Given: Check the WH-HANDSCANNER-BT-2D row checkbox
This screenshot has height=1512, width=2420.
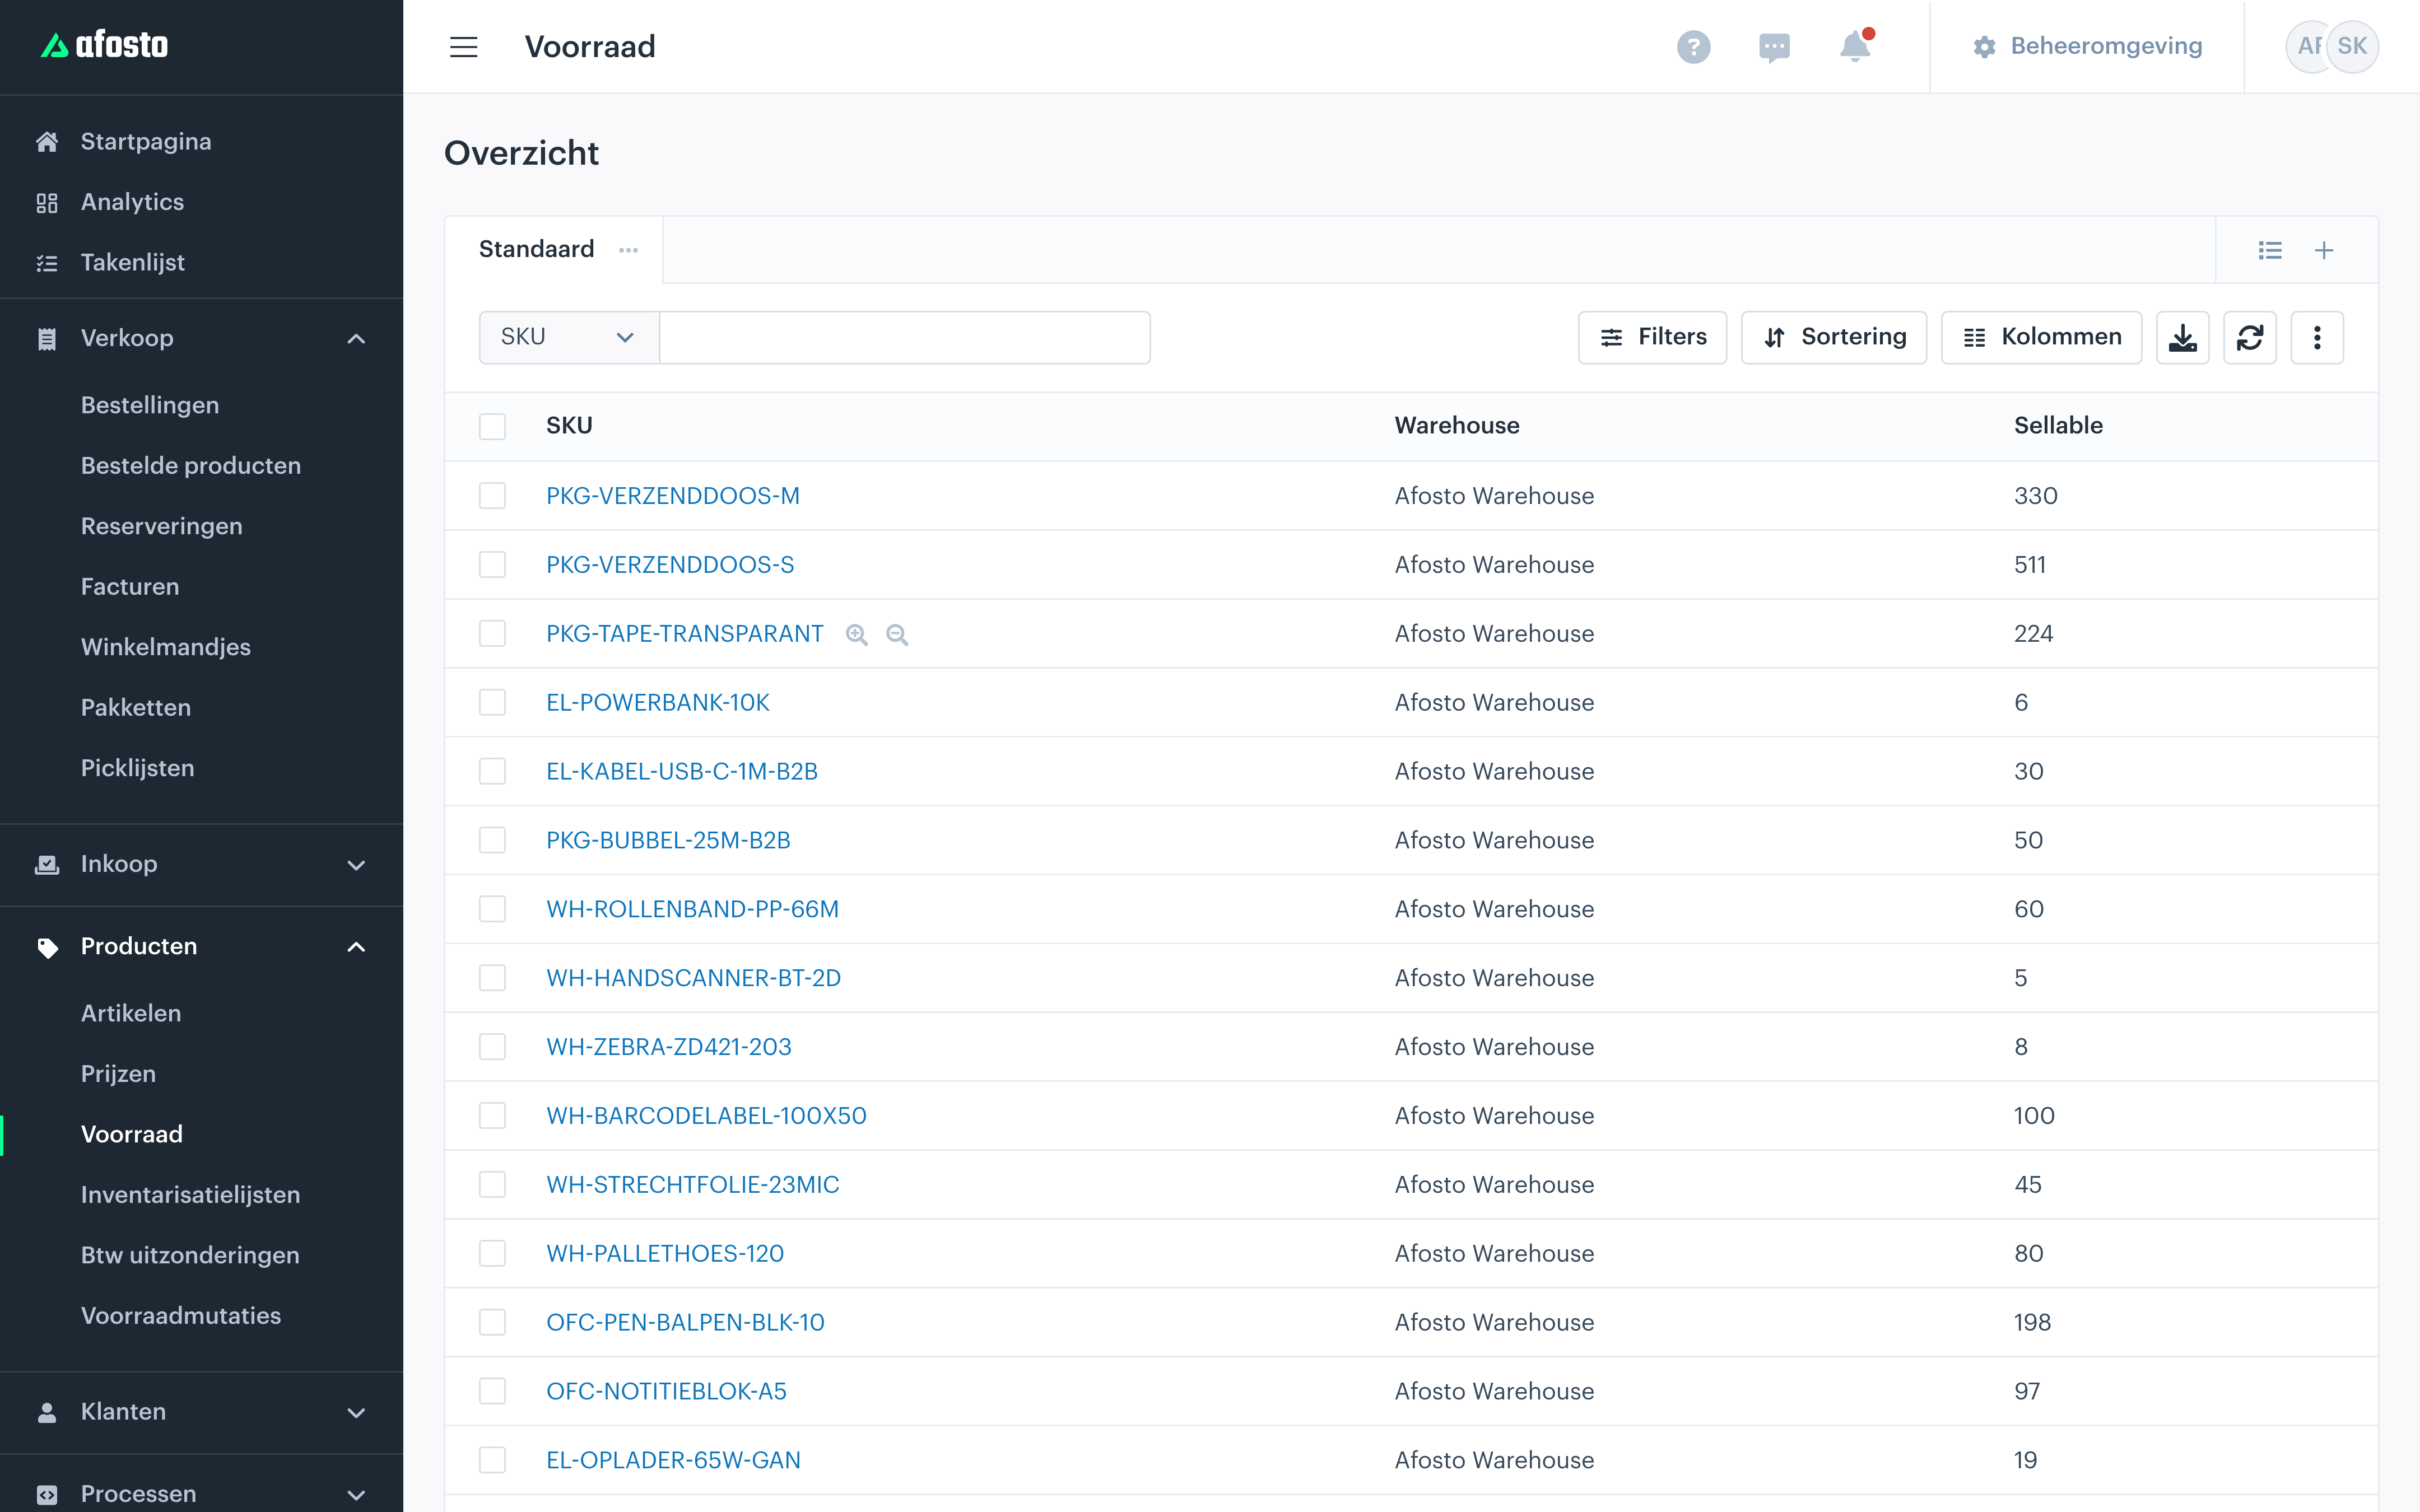Looking at the screenshot, I should click(492, 978).
